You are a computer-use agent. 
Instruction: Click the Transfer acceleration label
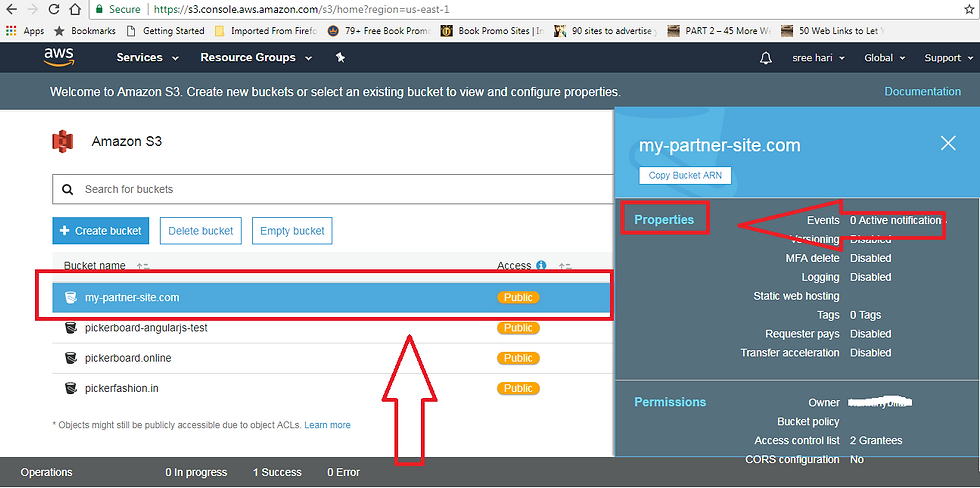[790, 352]
